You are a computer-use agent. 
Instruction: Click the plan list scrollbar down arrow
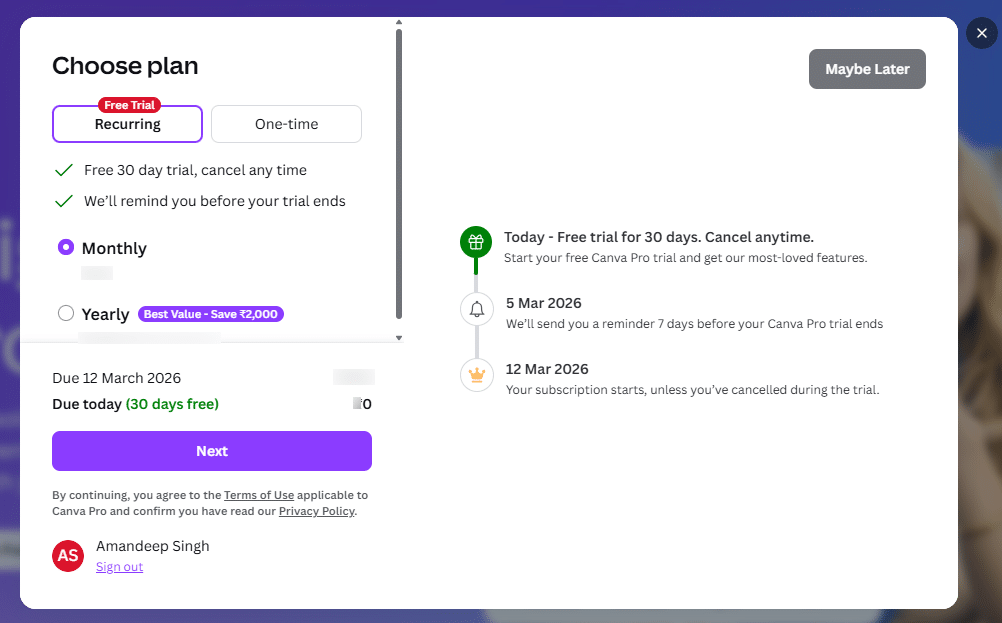coord(399,337)
